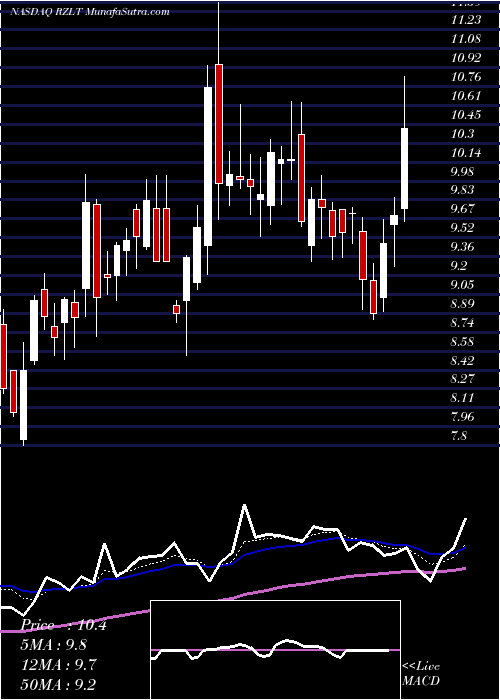Click the <<Live MACD label
The image size is (500, 700).
click(x=421, y=674)
